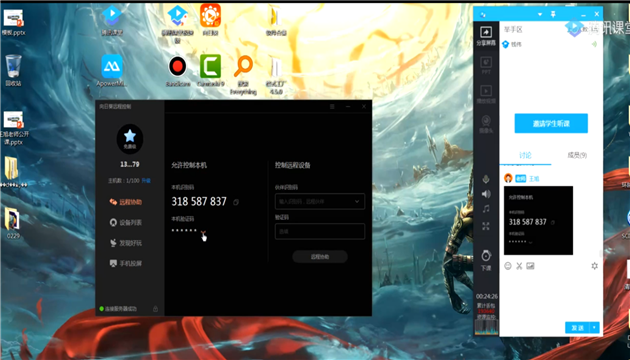Copy the local ID 318 587 837
Viewport: 630px width, 360px height.
[x=236, y=202]
